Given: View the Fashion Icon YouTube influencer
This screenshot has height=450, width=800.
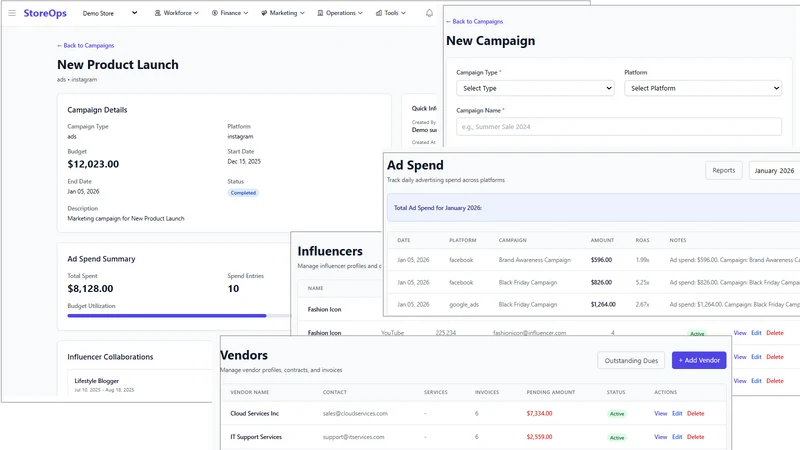Looking at the screenshot, I should click(x=740, y=333).
